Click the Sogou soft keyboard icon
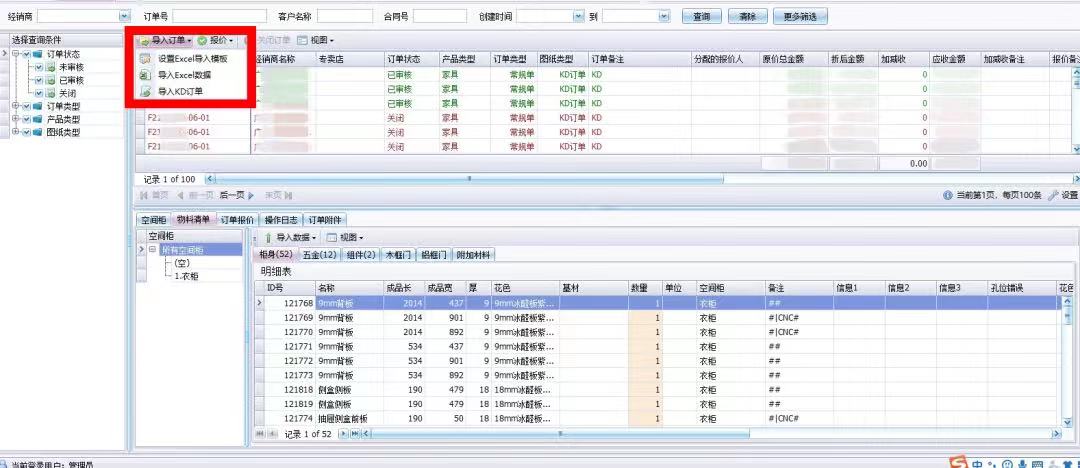1080x468 pixels. click(x=1038, y=464)
